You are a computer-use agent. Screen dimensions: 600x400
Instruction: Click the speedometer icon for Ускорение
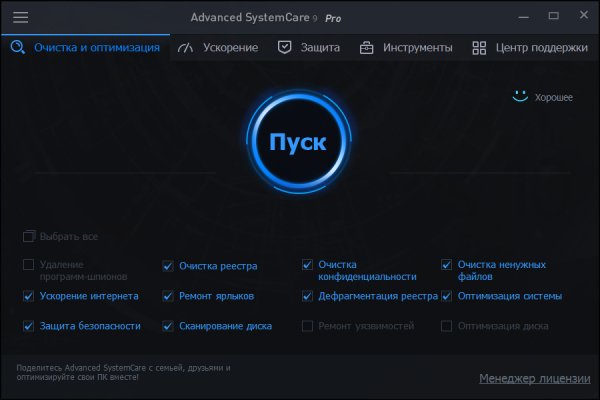pyautogui.click(x=185, y=48)
